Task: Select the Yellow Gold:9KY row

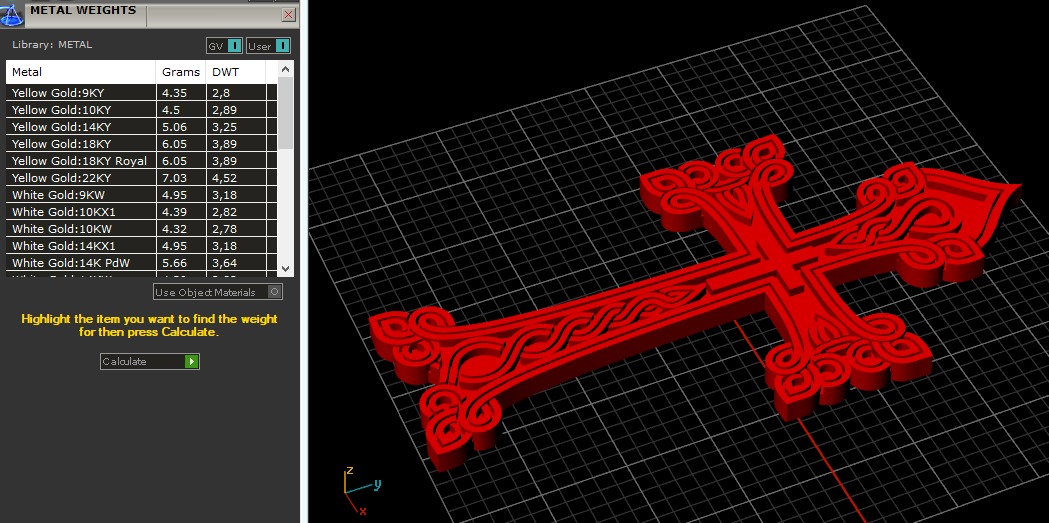Action: tap(141, 93)
